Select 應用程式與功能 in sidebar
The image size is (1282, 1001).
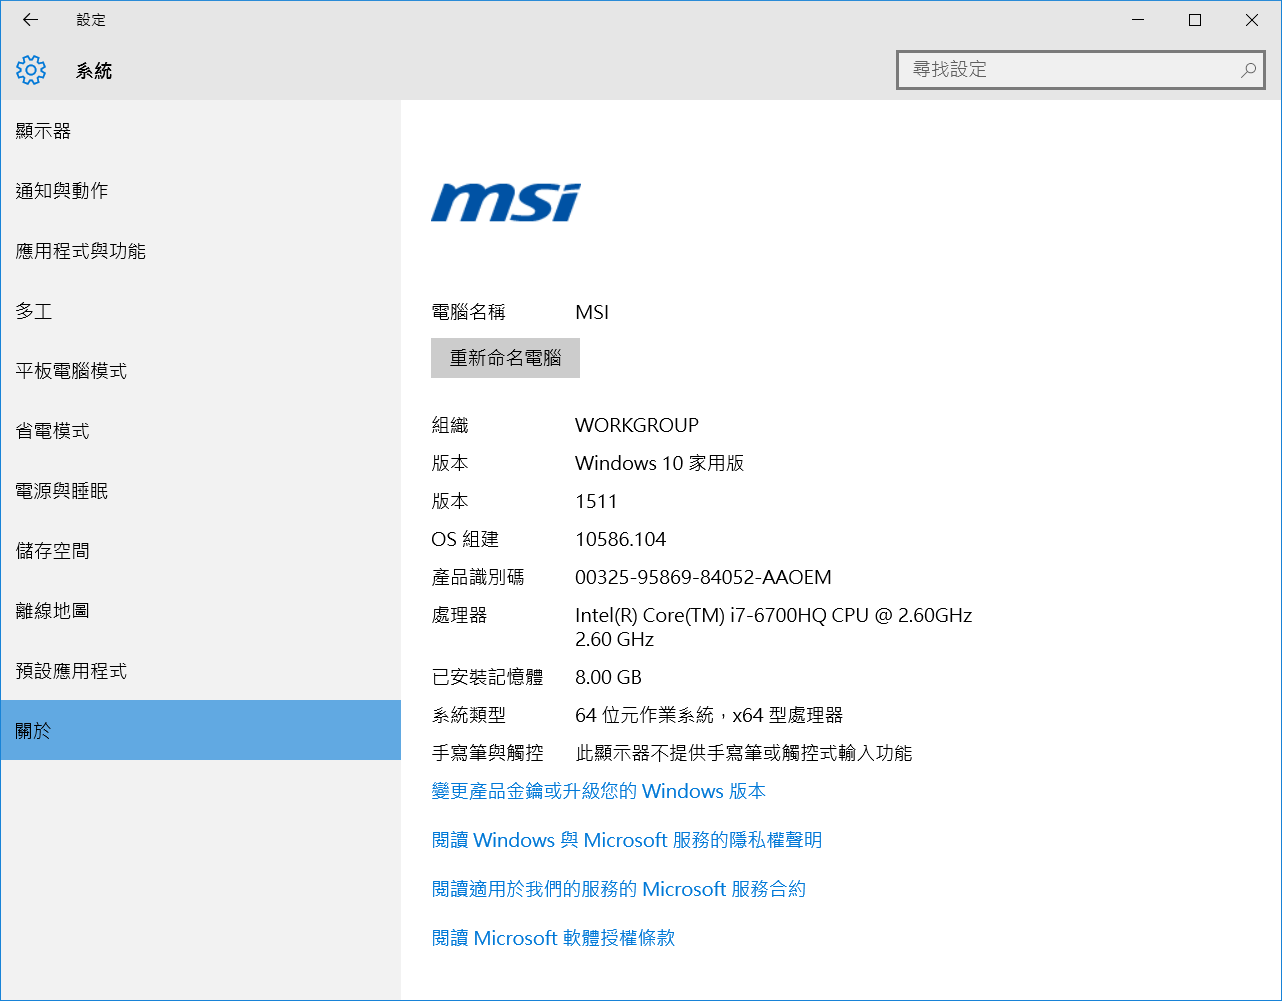coord(201,251)
